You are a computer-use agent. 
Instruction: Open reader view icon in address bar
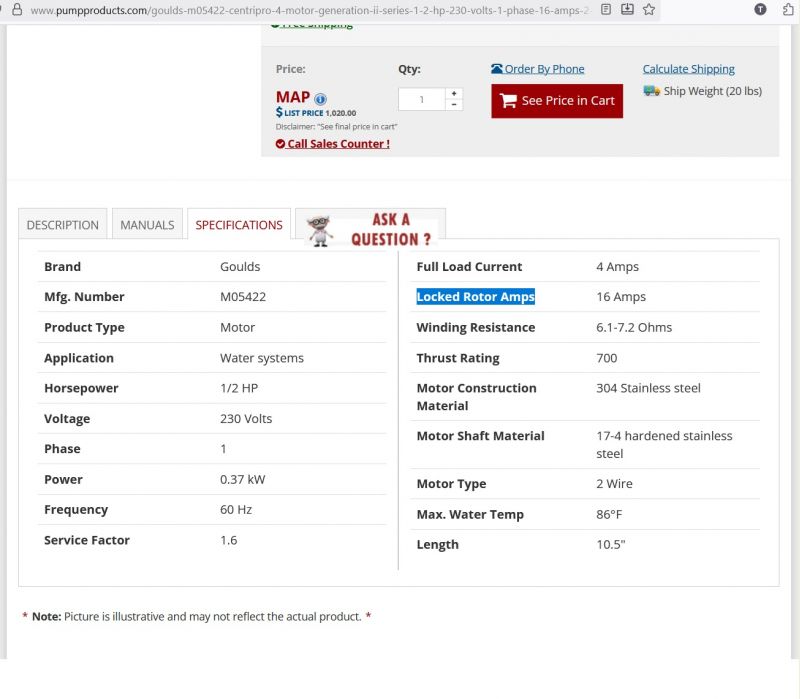pyautogui.click(x=606, y=9)
